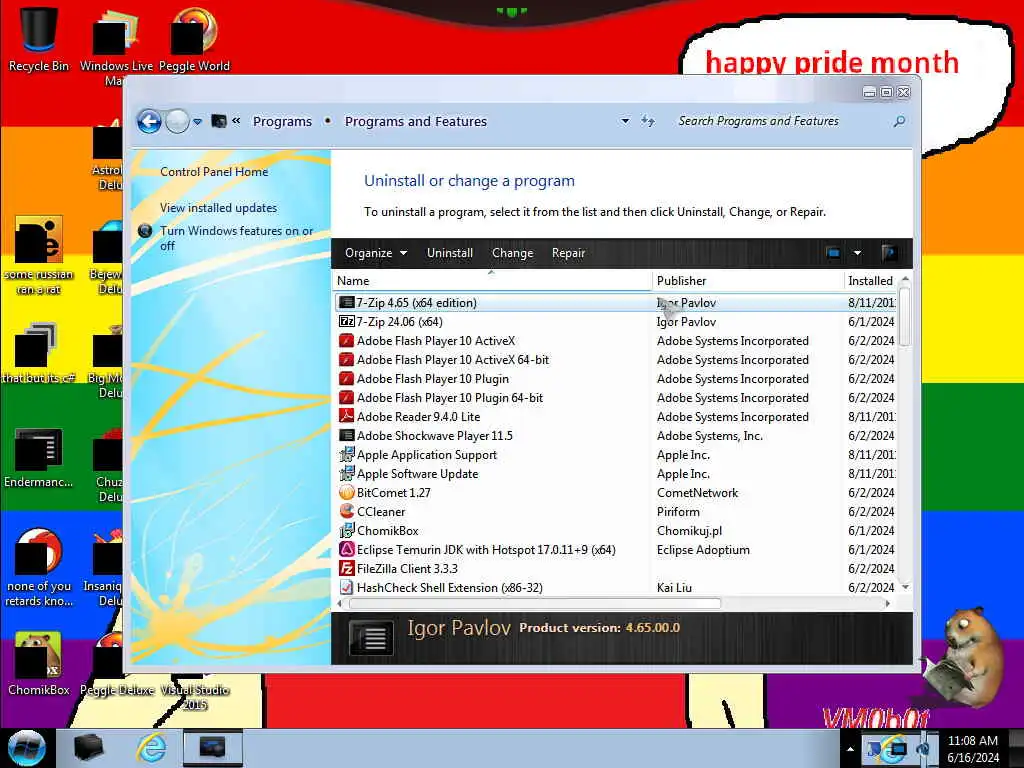This screenshot has height=768, width=1024.
Task: Select the CCleaner icon in the list
Action: pos(347,511)
